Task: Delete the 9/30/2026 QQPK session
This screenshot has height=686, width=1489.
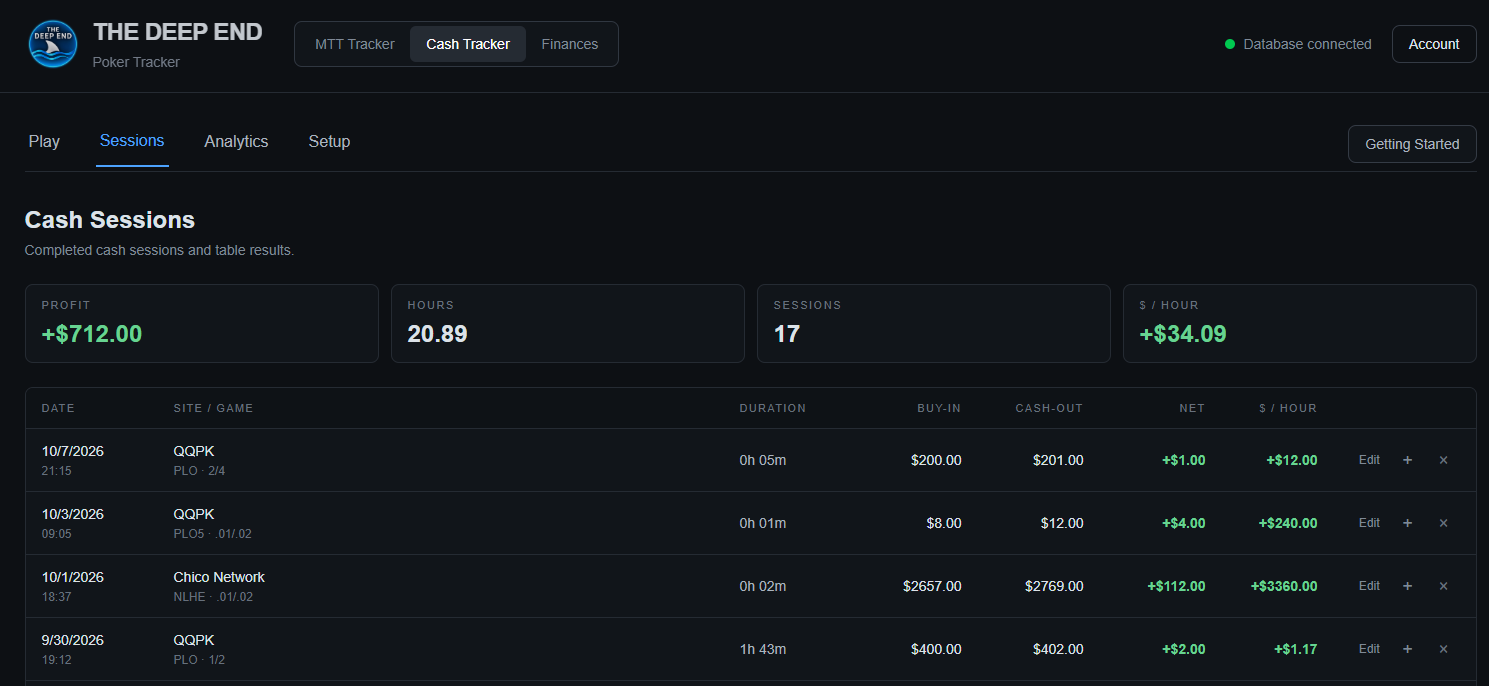Action: point(1443,649)
